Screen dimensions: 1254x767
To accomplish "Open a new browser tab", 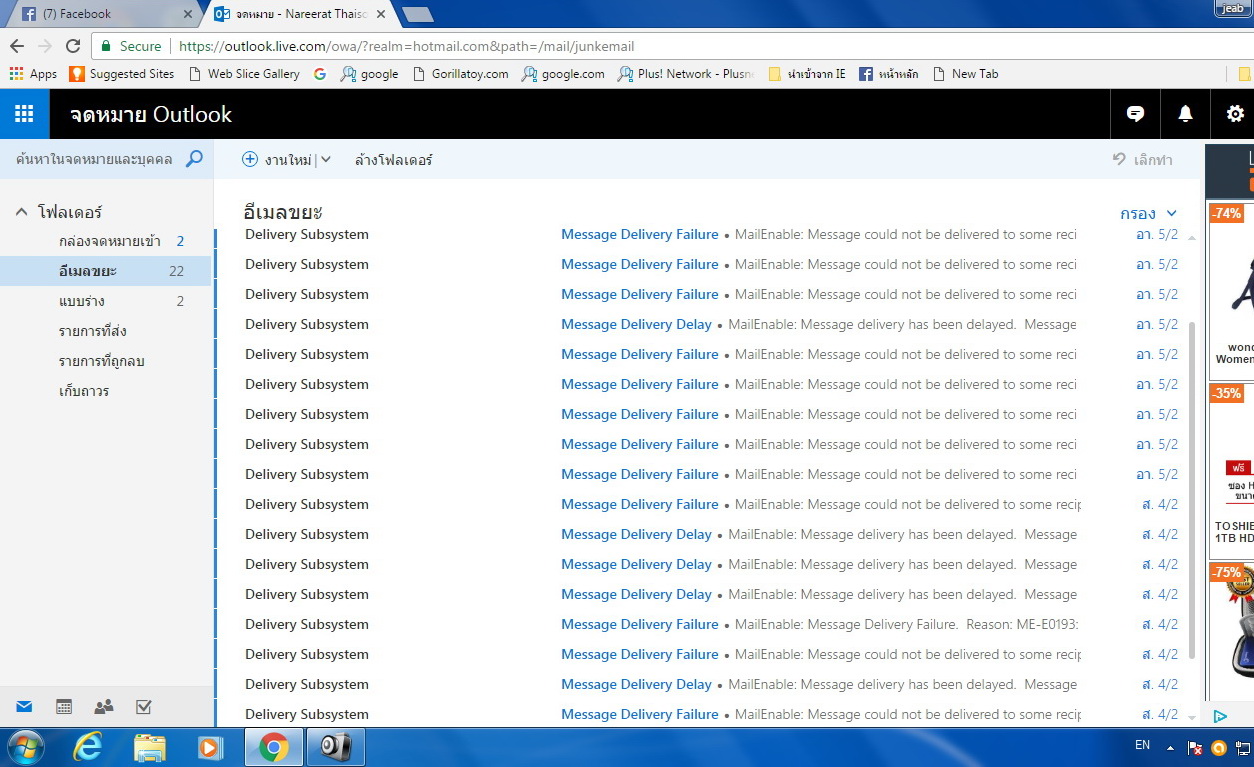I will coord(417,14).
